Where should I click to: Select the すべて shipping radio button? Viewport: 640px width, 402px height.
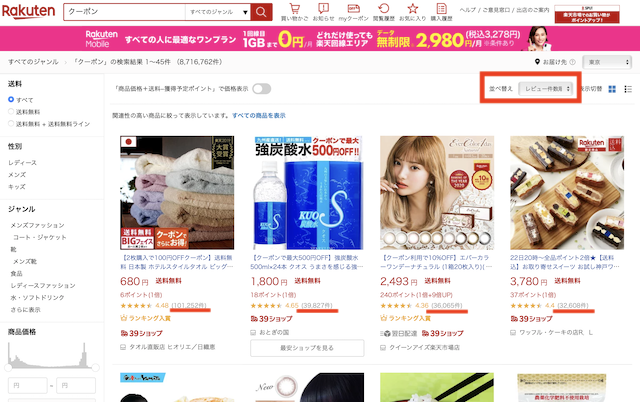(x=11, y=99)
